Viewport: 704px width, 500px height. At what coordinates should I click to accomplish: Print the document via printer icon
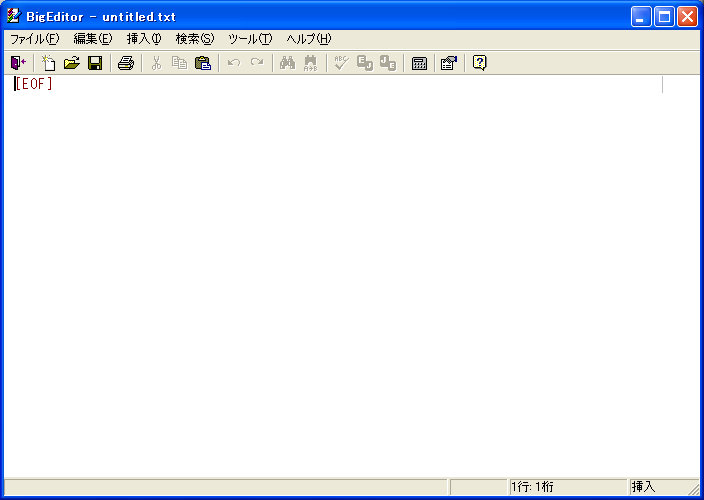pos(125,63)
